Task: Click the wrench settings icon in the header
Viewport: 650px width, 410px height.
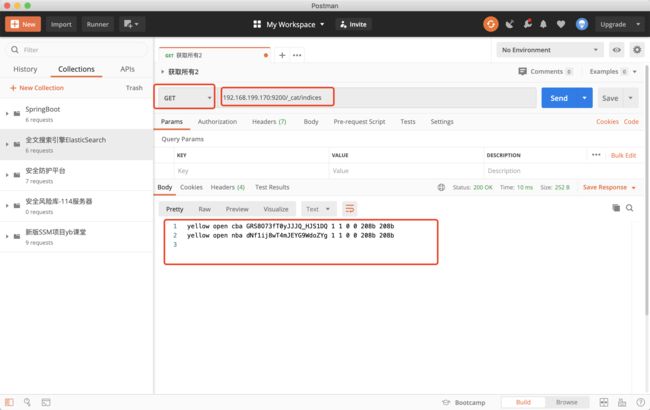Action: click(527, 24)
